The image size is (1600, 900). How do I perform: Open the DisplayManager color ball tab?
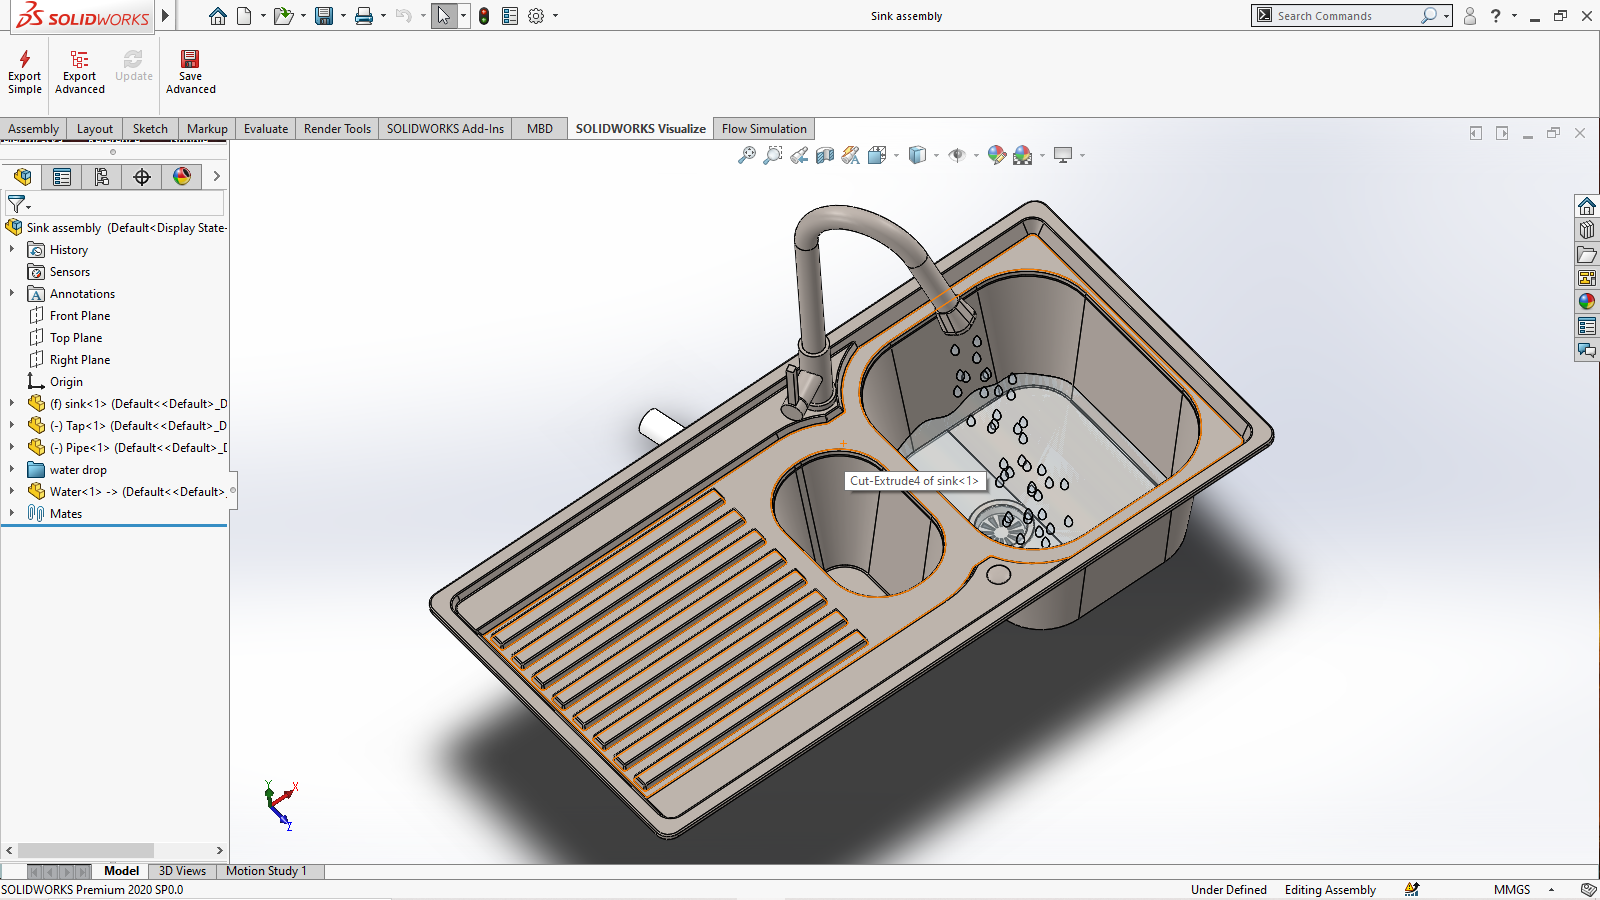pos(182,177)
